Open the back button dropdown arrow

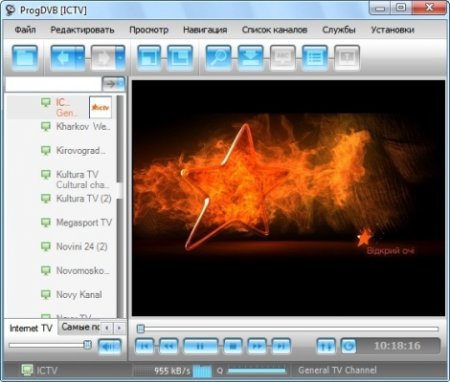[x=80, y=58]
